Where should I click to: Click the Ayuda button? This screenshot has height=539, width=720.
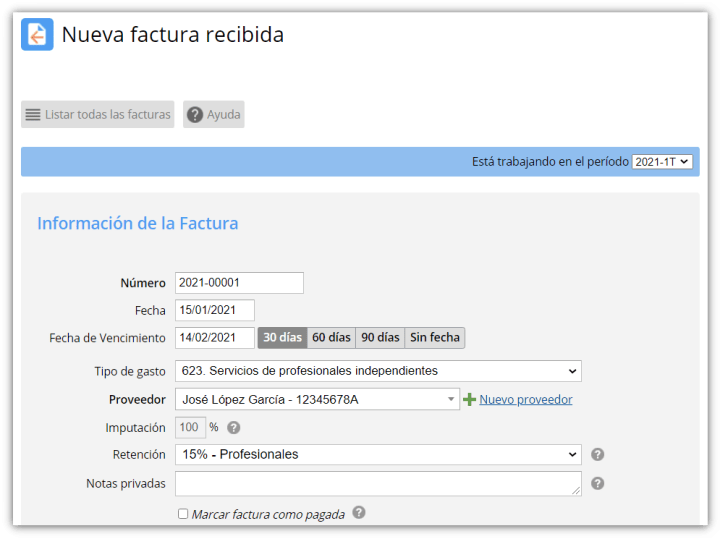click(214, 114)
